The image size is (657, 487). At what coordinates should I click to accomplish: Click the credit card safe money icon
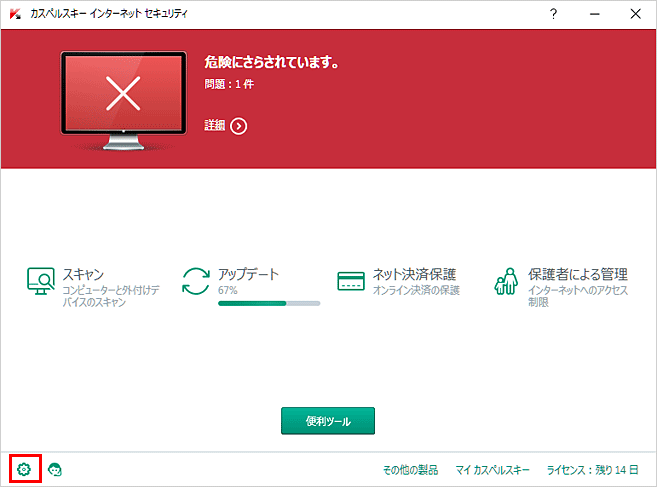(351, 281)
